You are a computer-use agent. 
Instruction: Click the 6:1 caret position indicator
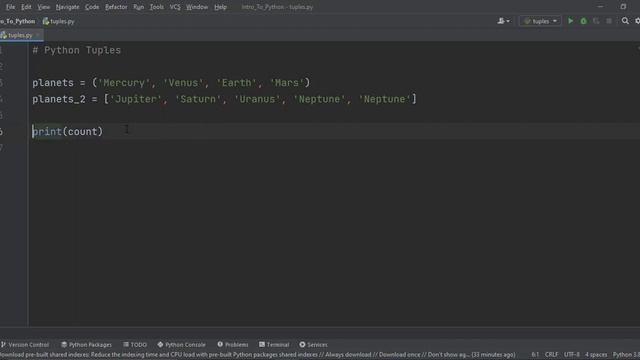pos(535,355)
